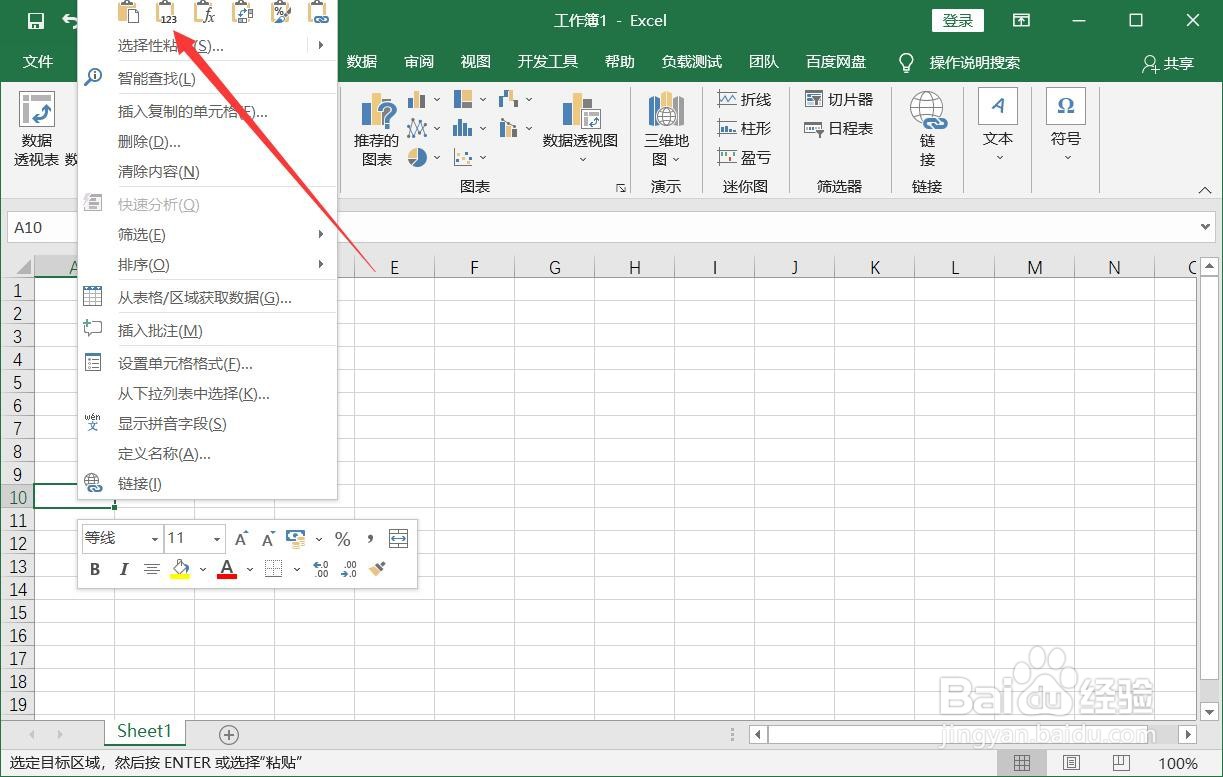This screenshot has width=1223, height=777.
Task: Insert a Column sparkline (柱形)
Action: tap(745, 128)
